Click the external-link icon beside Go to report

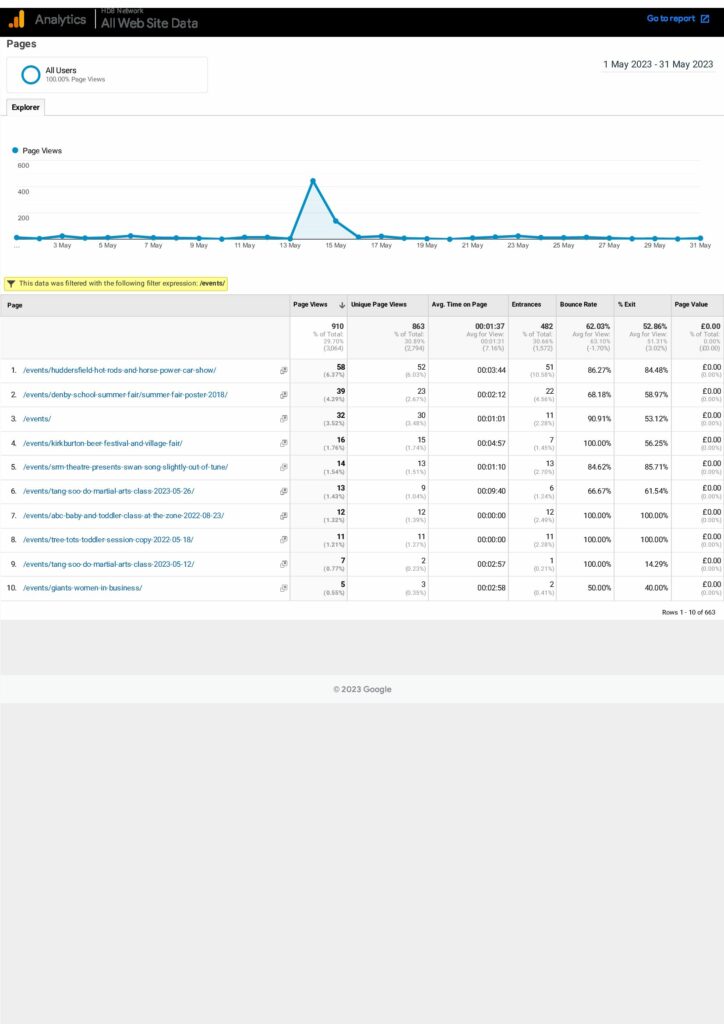[x=705, y=19]
